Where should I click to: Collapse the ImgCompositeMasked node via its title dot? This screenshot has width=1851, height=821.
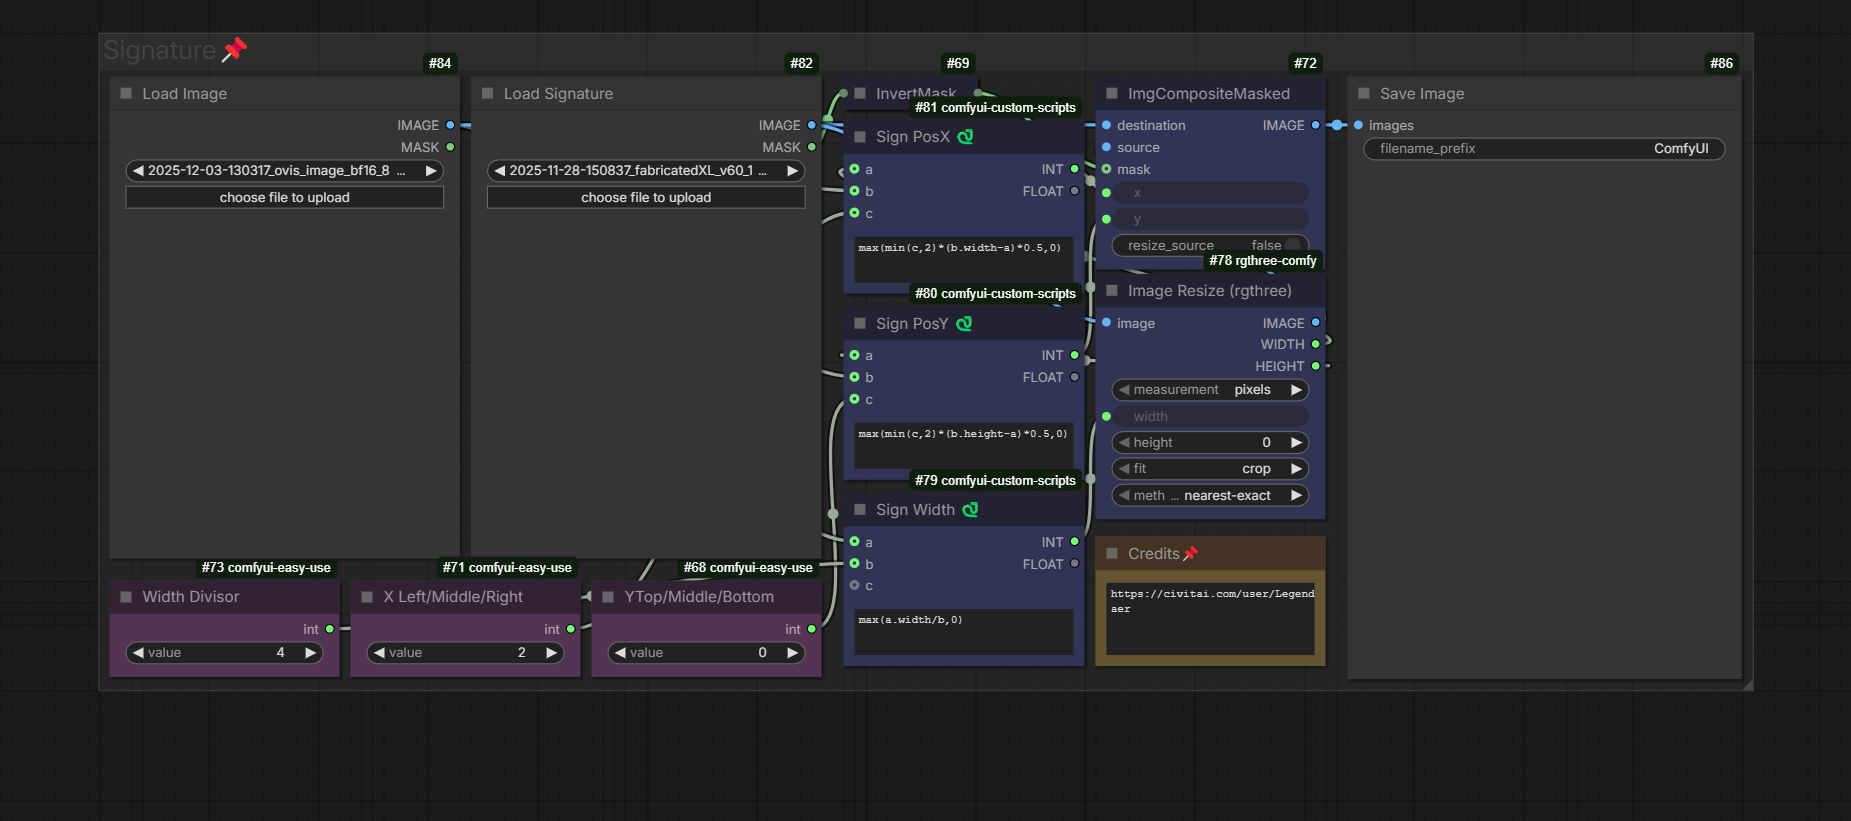tap(1112, 93)
